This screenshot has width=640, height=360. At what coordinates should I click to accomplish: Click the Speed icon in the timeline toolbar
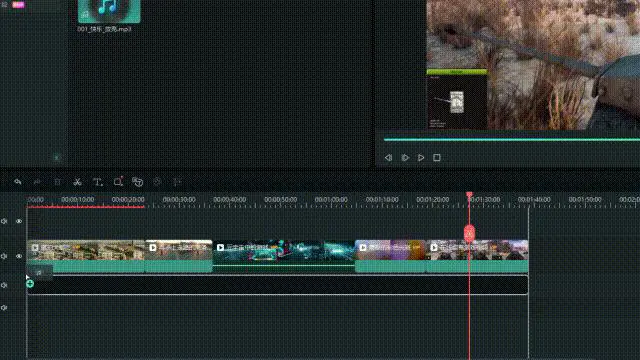point(138,182)
